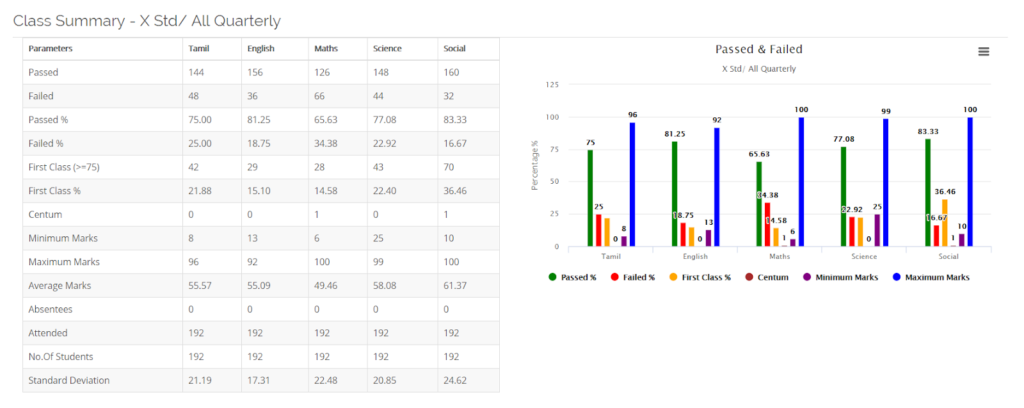Screen dimensions: 1024x408
Task: Toggle Centum series in the legend
Action: coord(769,277)
